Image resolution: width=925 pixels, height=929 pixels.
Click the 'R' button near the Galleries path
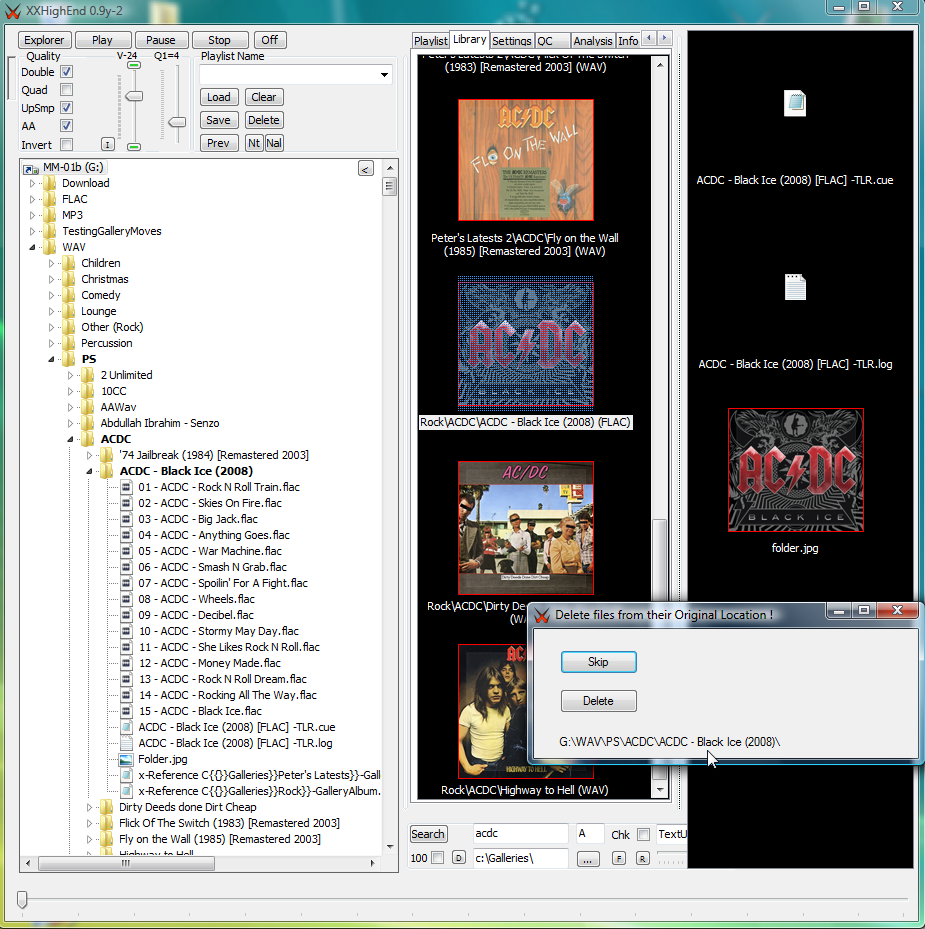click(642, 858)
